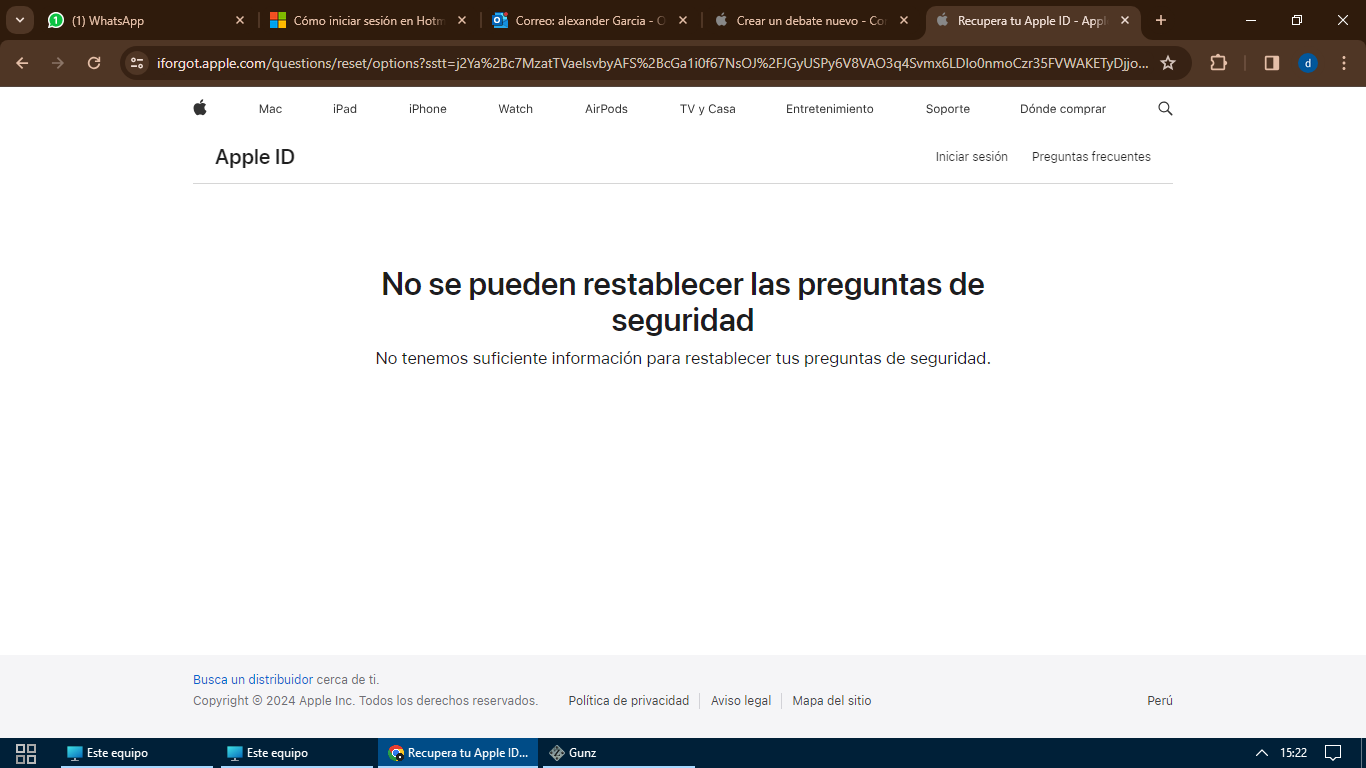Show hidden system tray icons chevron

tap(1262, 753)
